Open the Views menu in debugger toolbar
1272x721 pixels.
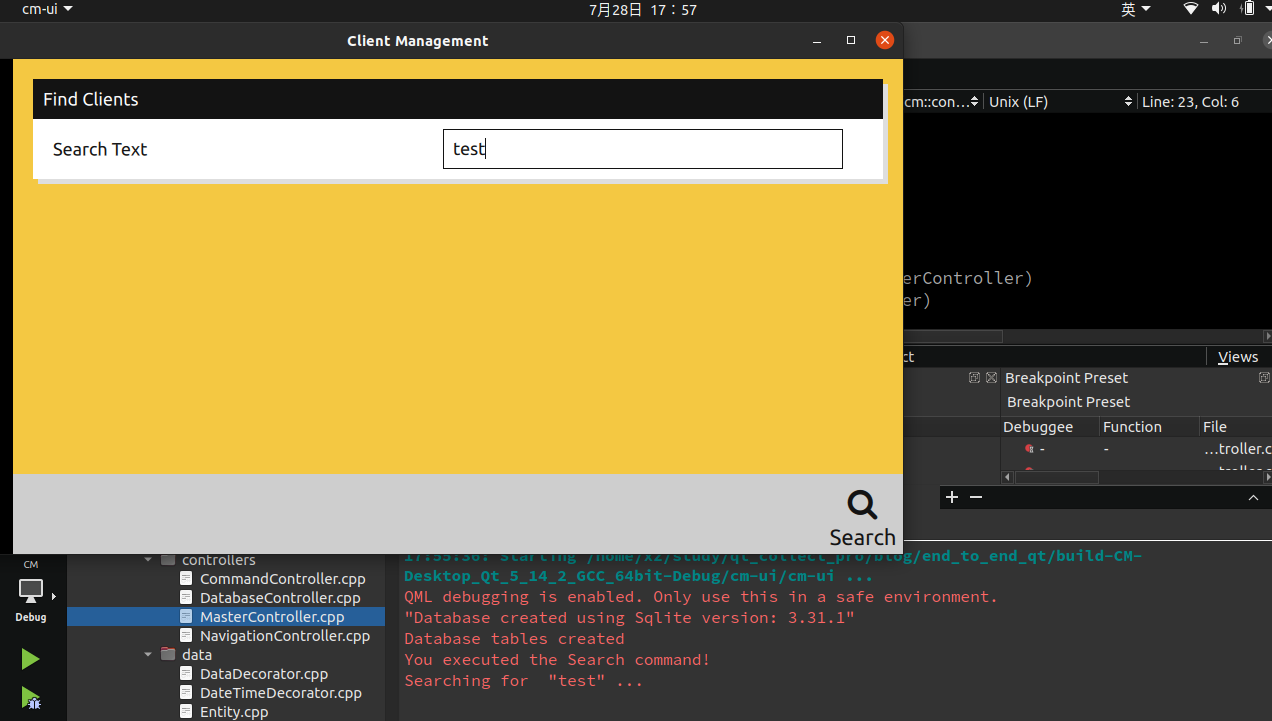1238,357
